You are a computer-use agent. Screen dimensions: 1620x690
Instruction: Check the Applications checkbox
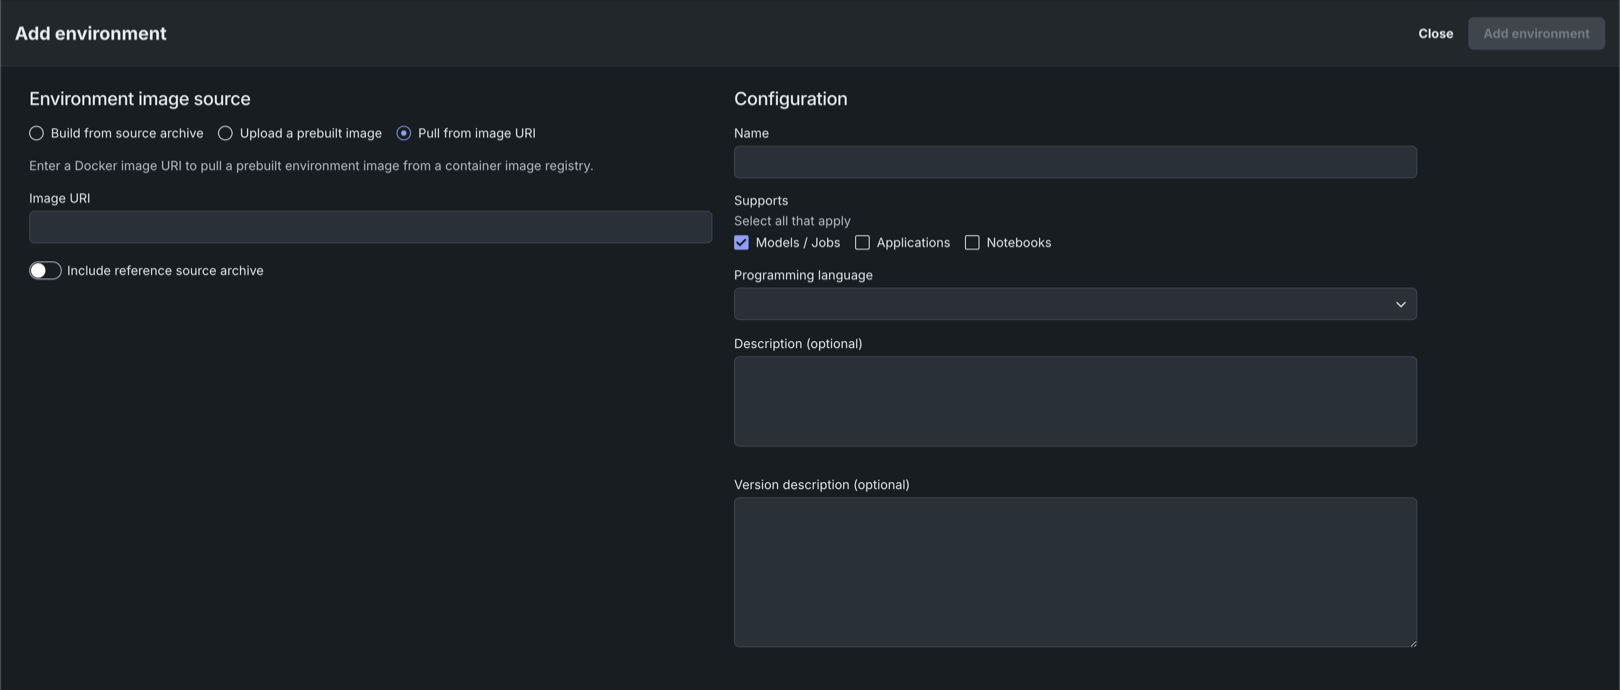[862, 243]
